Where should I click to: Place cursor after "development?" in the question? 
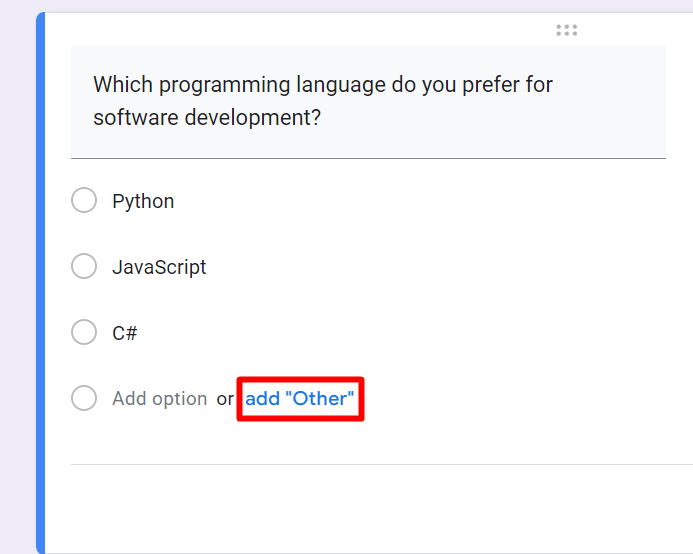(x=322, y=118)
